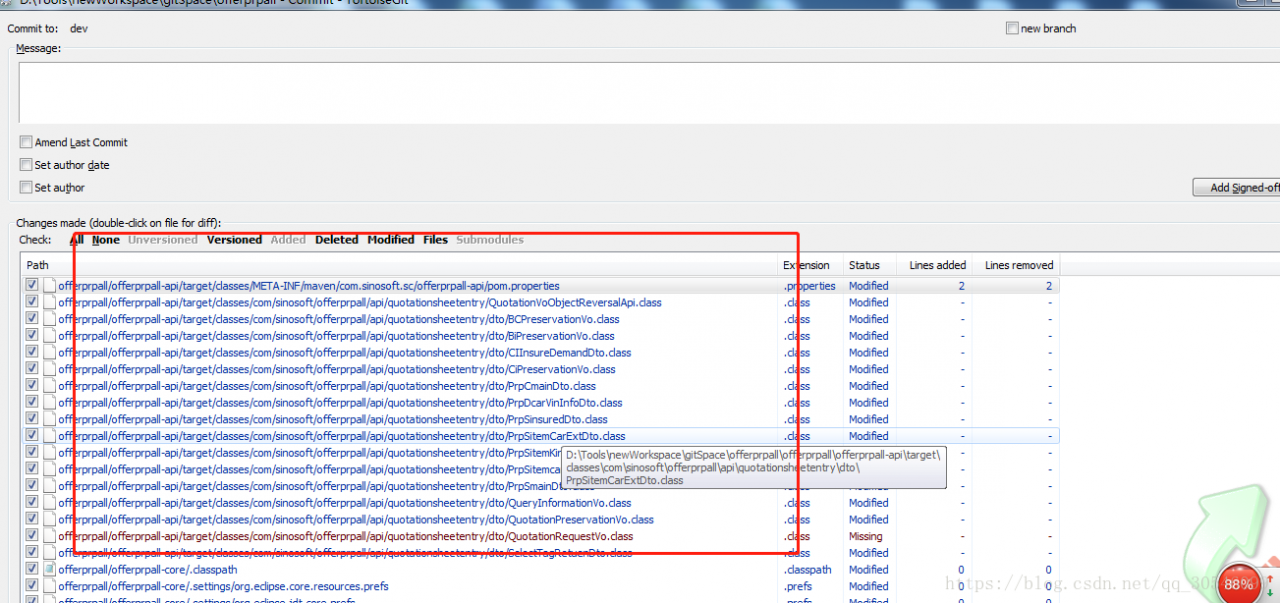Uncheck the BCPreservationVo.class checkbox
Screen dimensions: 1280x603
32,319
